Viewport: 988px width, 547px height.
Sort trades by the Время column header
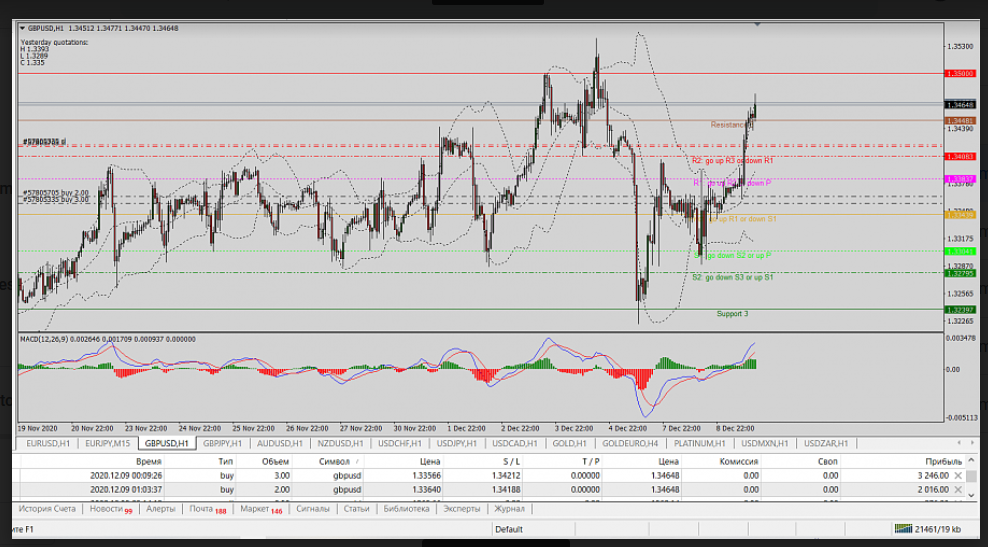[148, 462]
